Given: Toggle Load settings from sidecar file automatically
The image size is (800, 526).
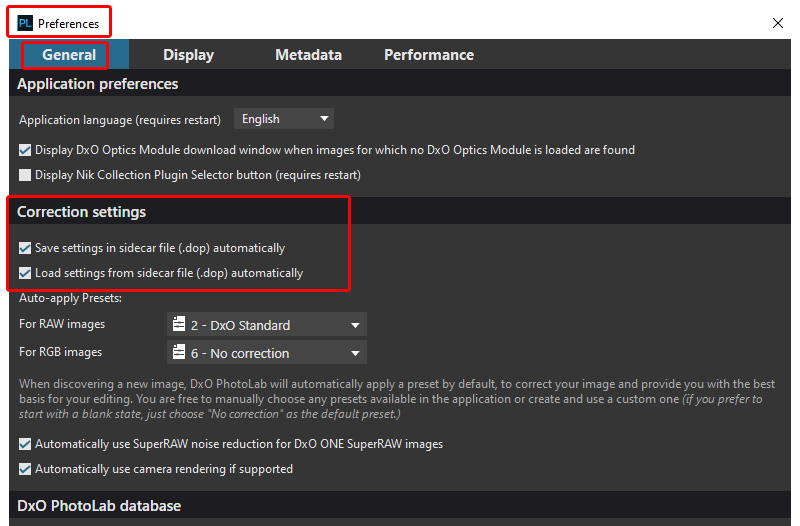Looking at the screenshot, I should (25, 273).
